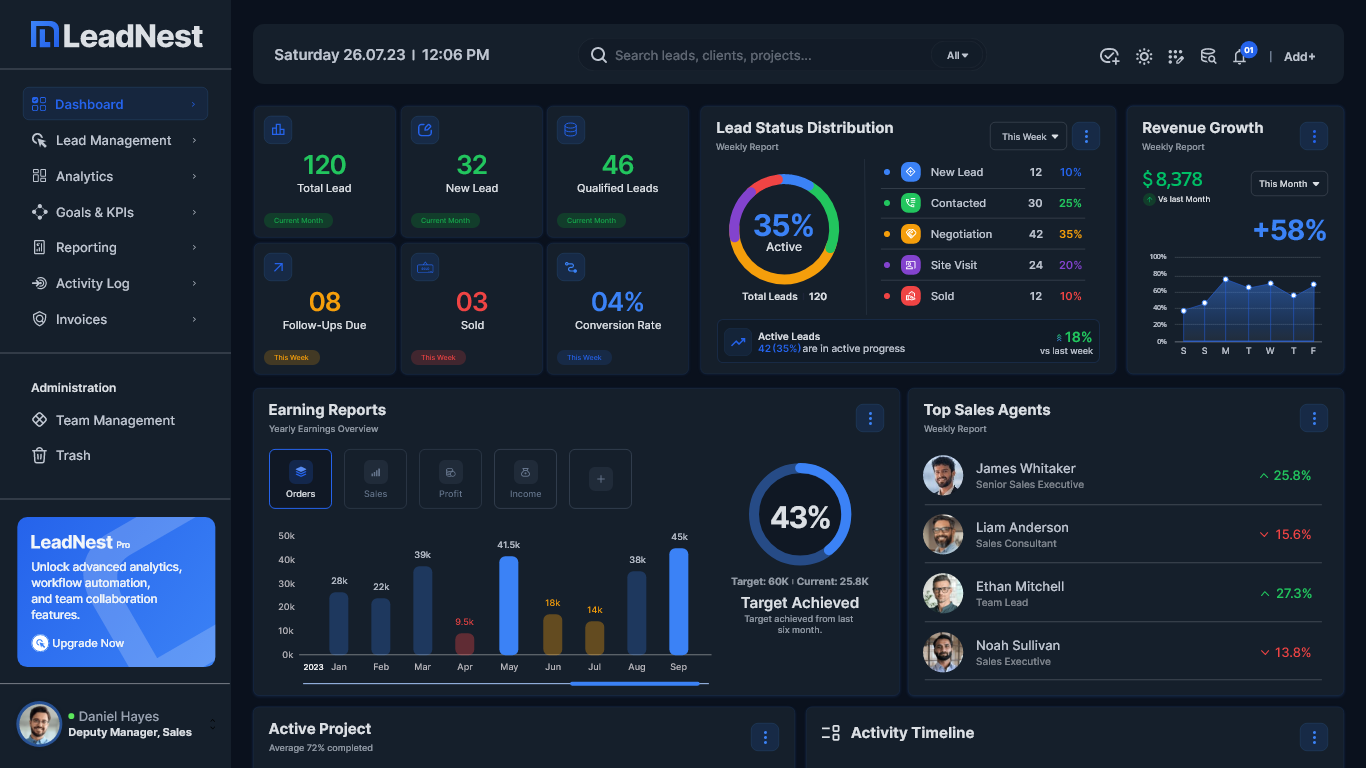The width and height of the screenshot is (1366, 768).
Task: Toggle the sun brightness theme icon
Action: (1144, 56)
